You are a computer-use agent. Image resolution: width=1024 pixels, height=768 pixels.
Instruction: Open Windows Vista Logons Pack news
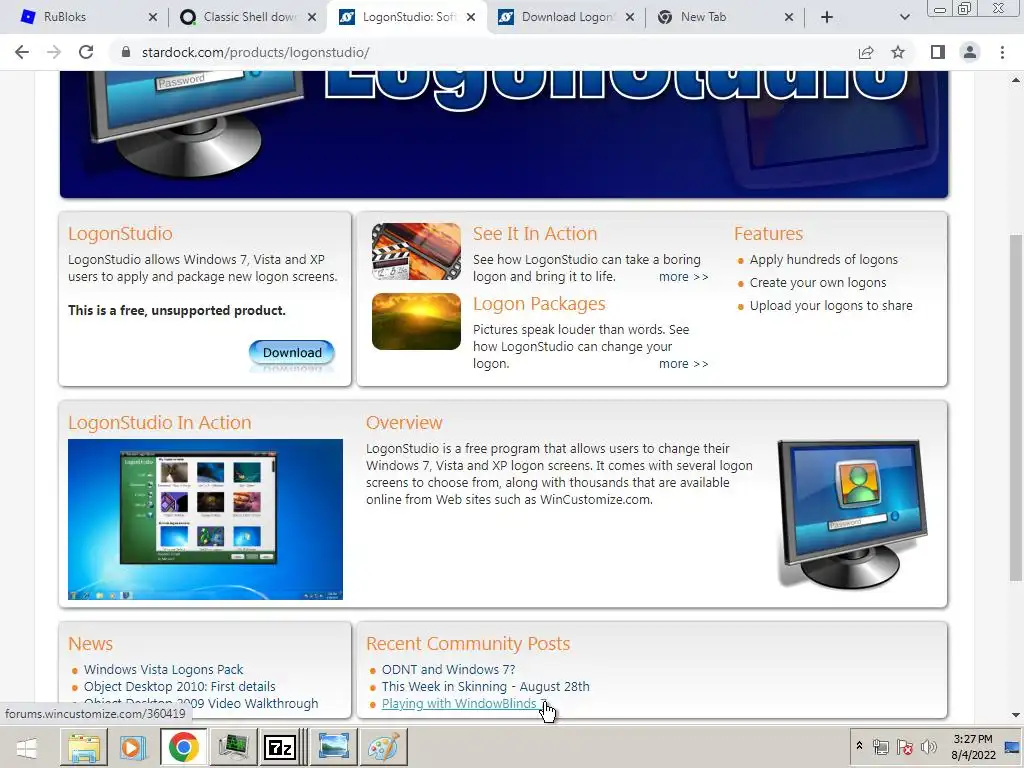click(x=163, y=669)
